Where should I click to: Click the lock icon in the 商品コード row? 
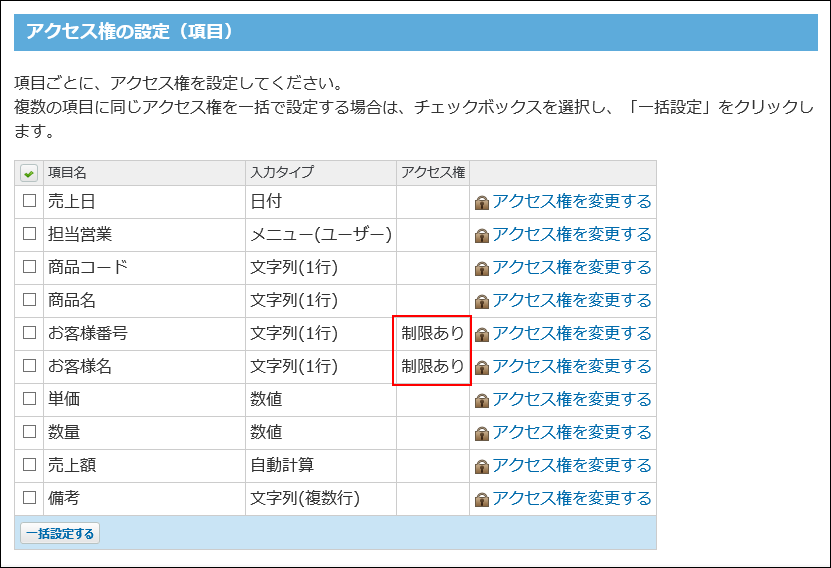coord(482,268)
